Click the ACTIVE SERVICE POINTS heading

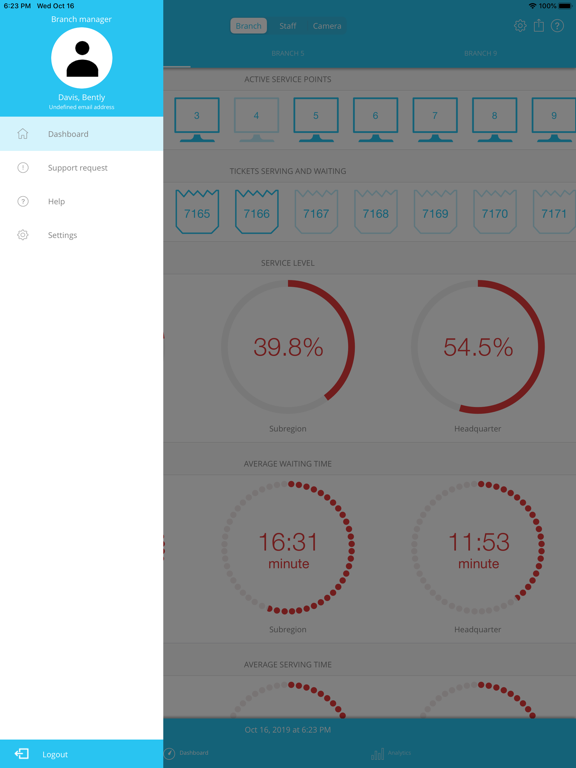point(288,79)
